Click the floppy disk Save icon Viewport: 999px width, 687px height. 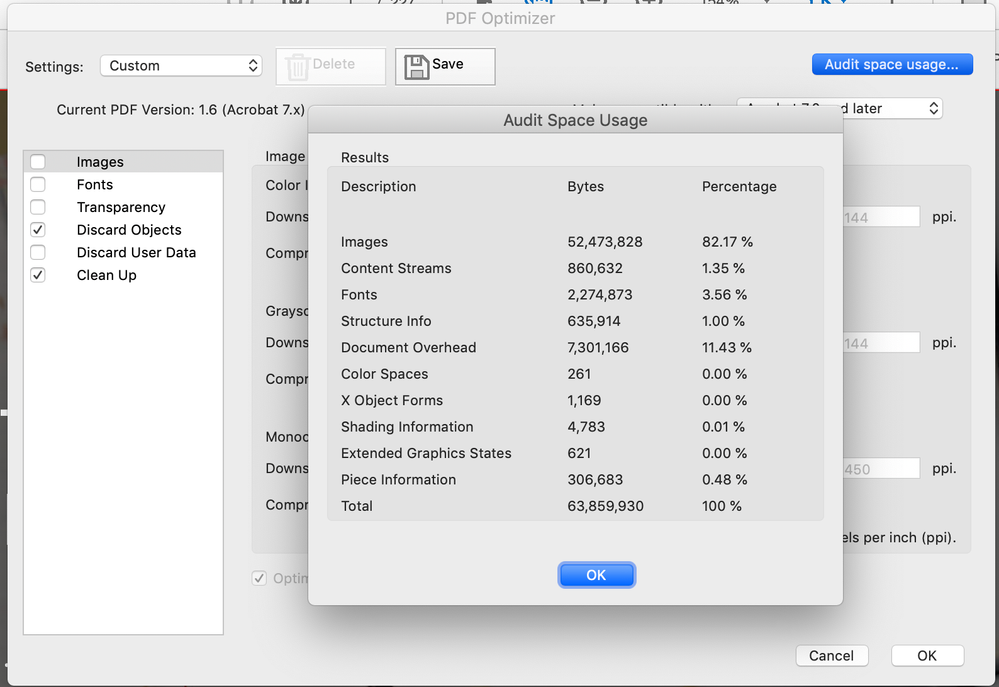click(x=416, y=66)
